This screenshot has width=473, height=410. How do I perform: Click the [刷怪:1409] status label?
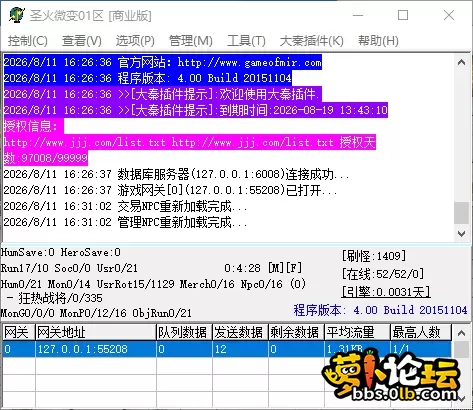tap(374, 256)
